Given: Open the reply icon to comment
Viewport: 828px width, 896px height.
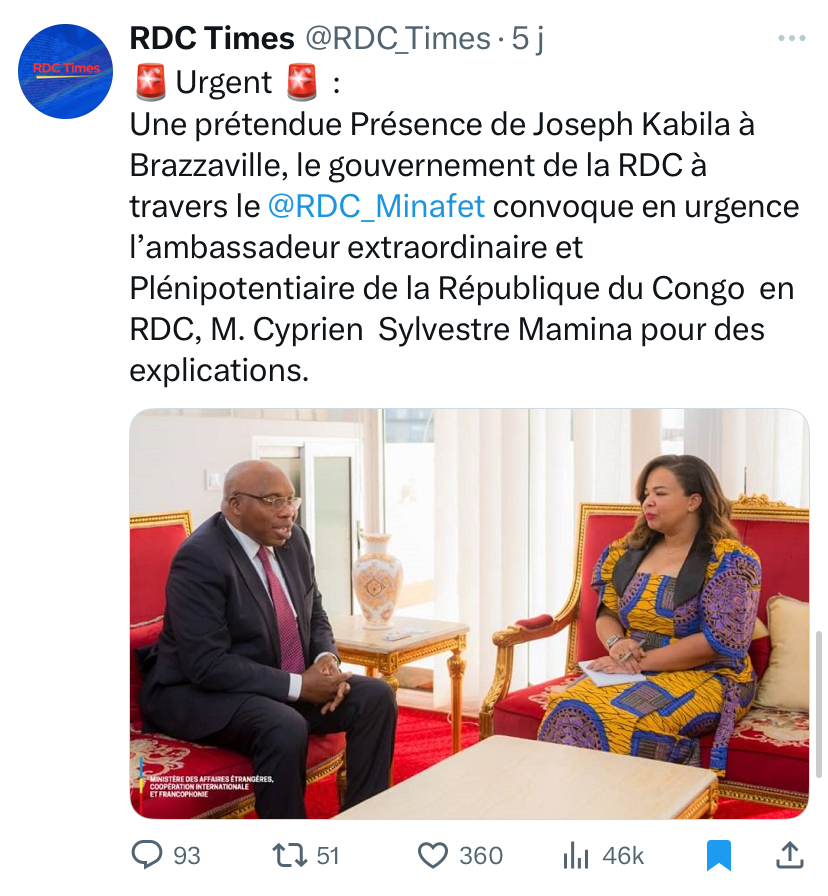Looking at the screenshot, I should (148, 854).
